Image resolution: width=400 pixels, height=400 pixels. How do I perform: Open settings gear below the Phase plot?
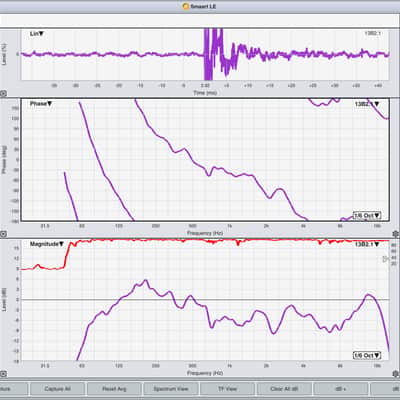point(395,234)
